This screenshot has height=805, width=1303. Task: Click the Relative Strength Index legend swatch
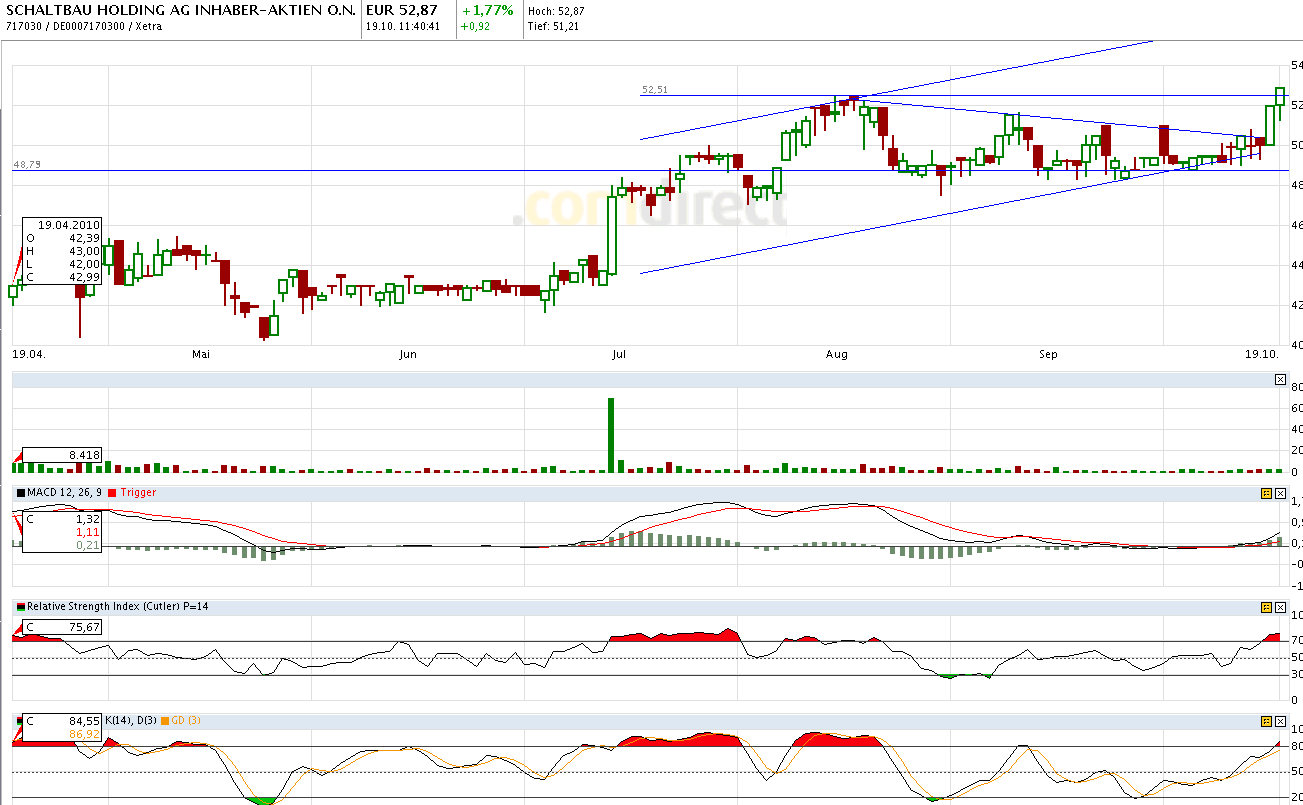point(20,607)
